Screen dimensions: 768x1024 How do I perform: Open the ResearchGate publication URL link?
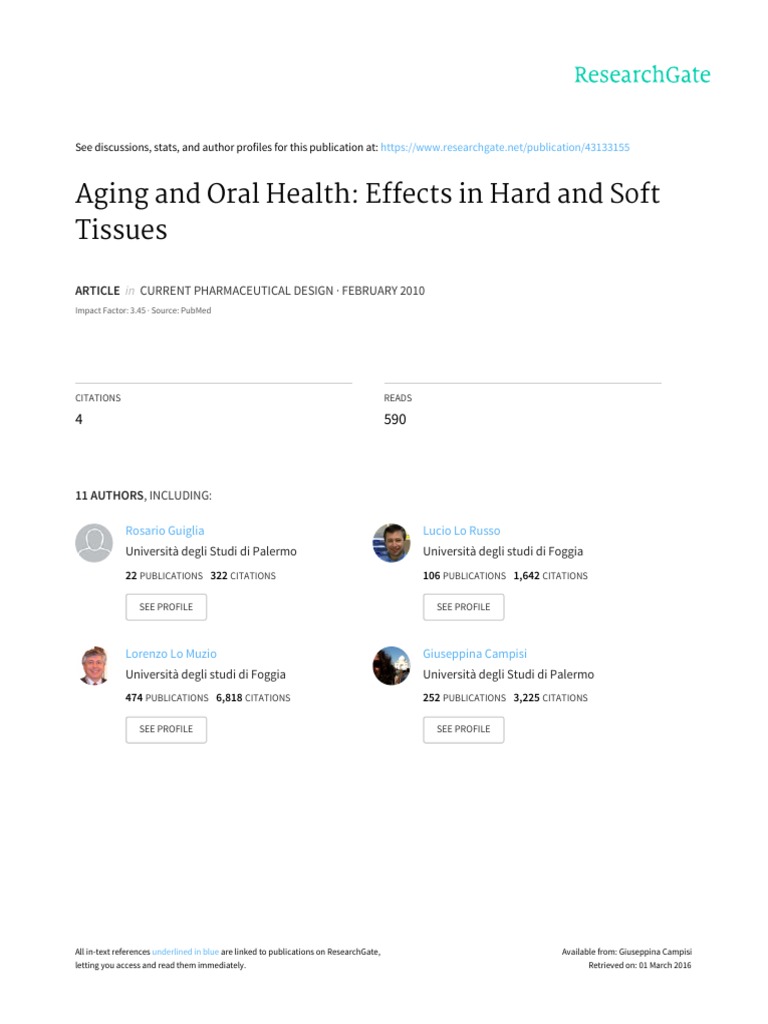pos(505,147)
